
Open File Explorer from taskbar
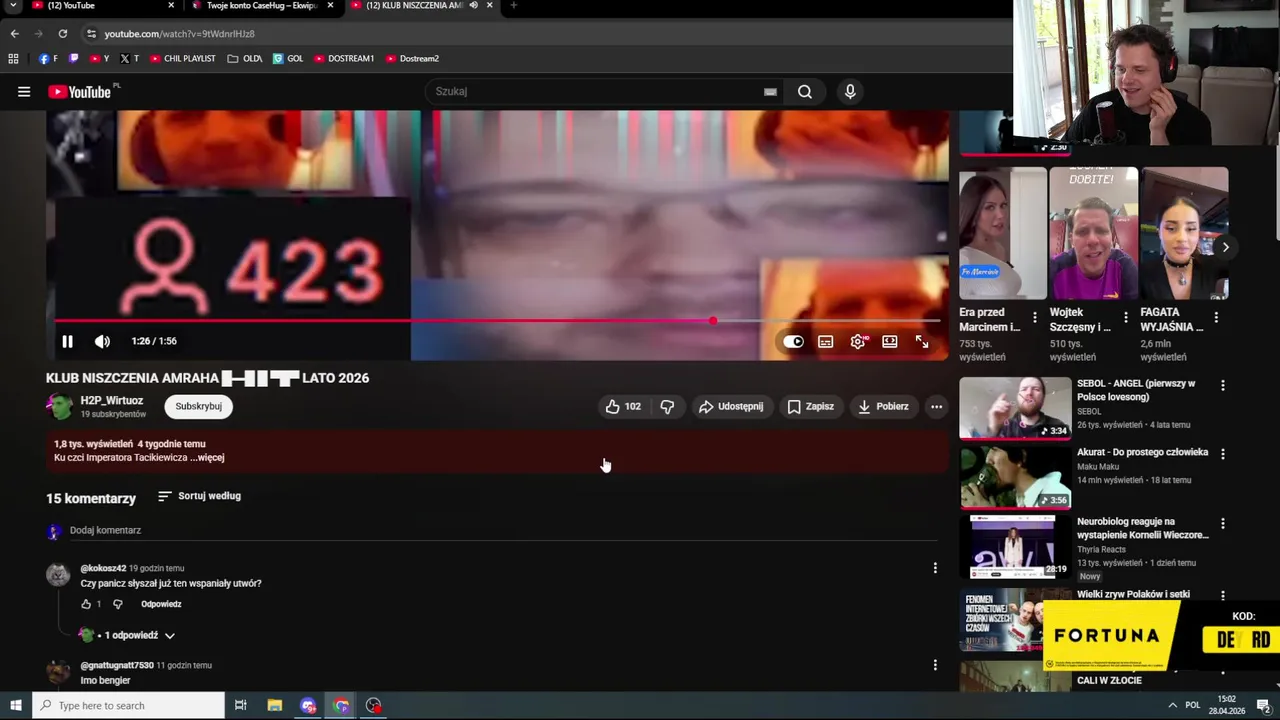[x=274, y=706]
